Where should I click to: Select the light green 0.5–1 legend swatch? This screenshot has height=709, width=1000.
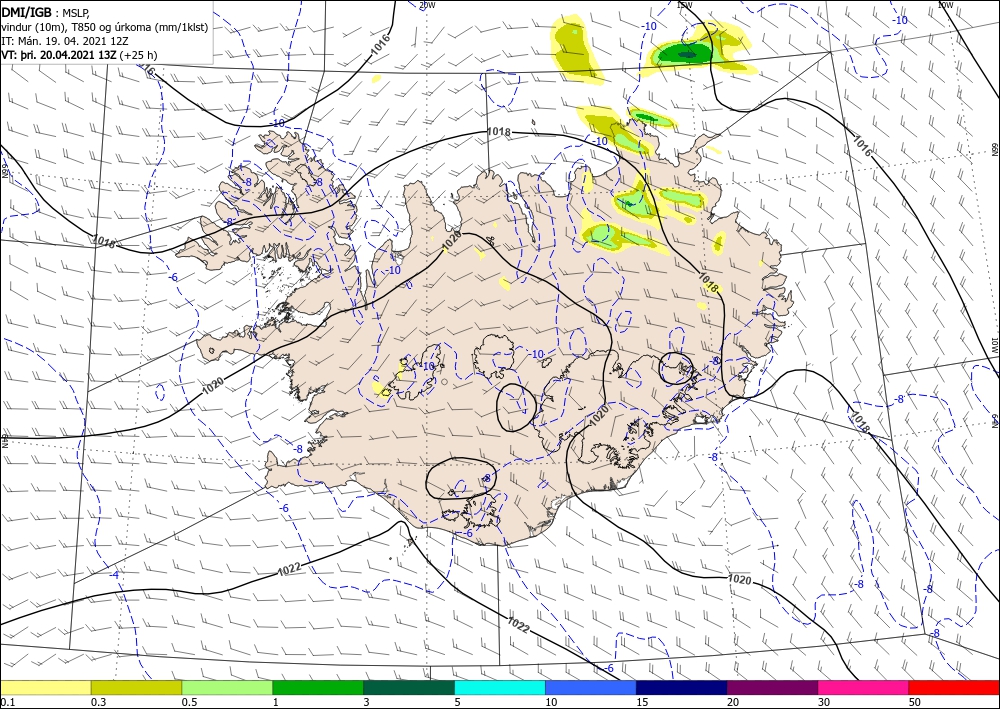[x=227, y=687]
